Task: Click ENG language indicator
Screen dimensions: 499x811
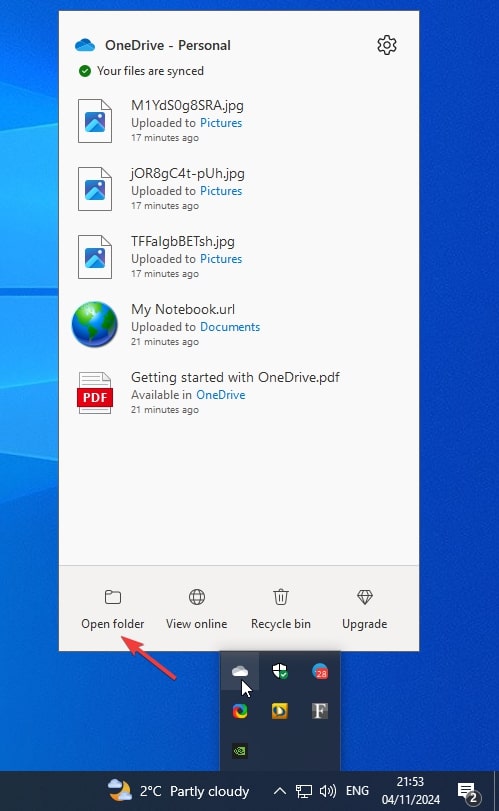Action: click(x=357, y=791)
